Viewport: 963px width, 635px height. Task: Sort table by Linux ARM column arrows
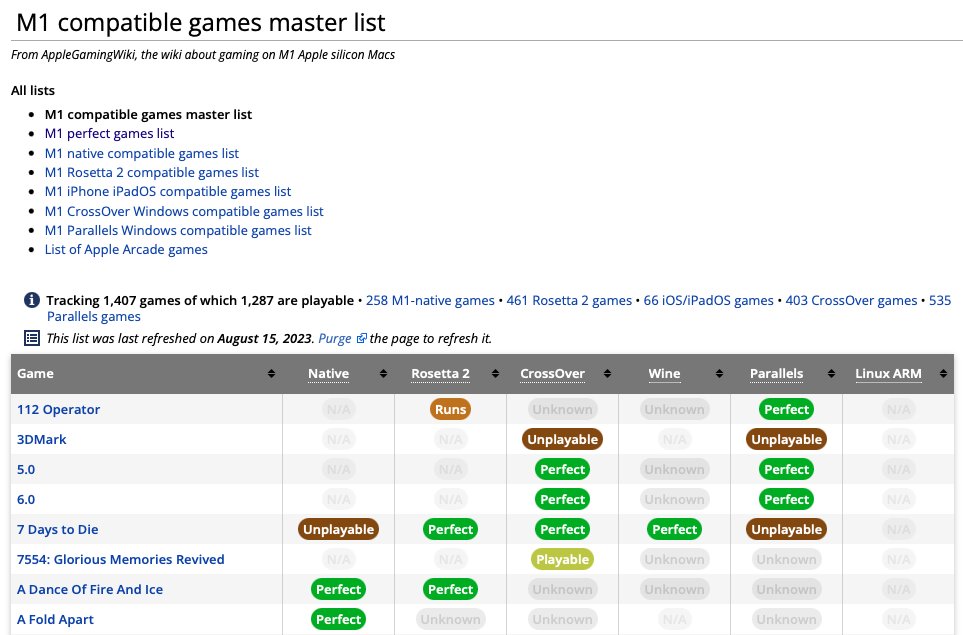[943, 374]
